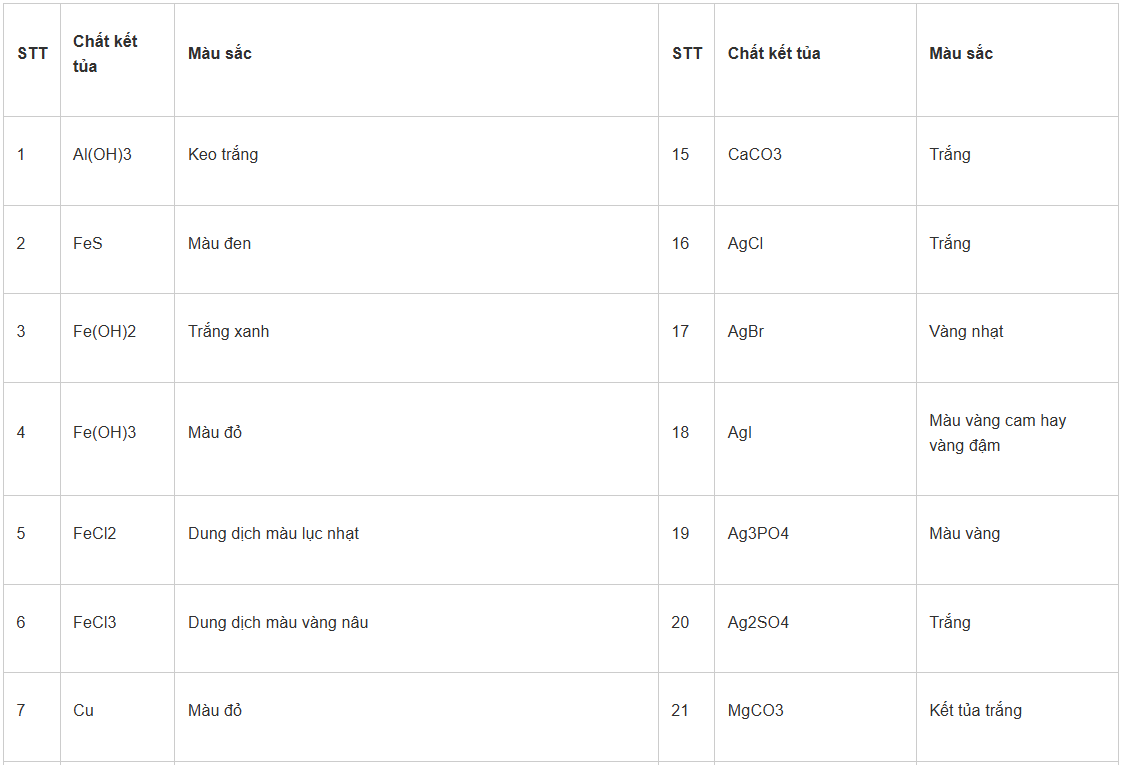Image resolution: width=1122 pixels, height=765 pixels.
Task: Select the AgCl cell
Action: coord(746,244)
